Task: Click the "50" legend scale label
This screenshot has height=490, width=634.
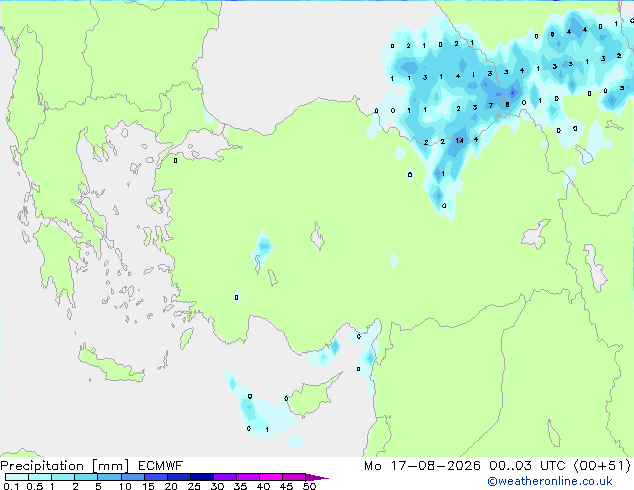Action: [x=309, y=486]
